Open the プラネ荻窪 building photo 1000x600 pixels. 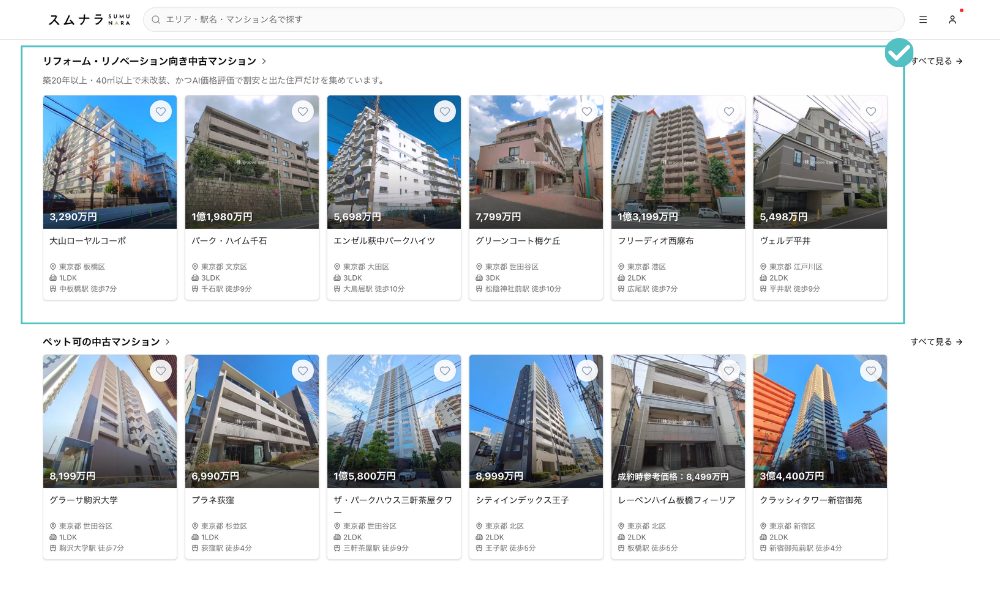[252, 421]
